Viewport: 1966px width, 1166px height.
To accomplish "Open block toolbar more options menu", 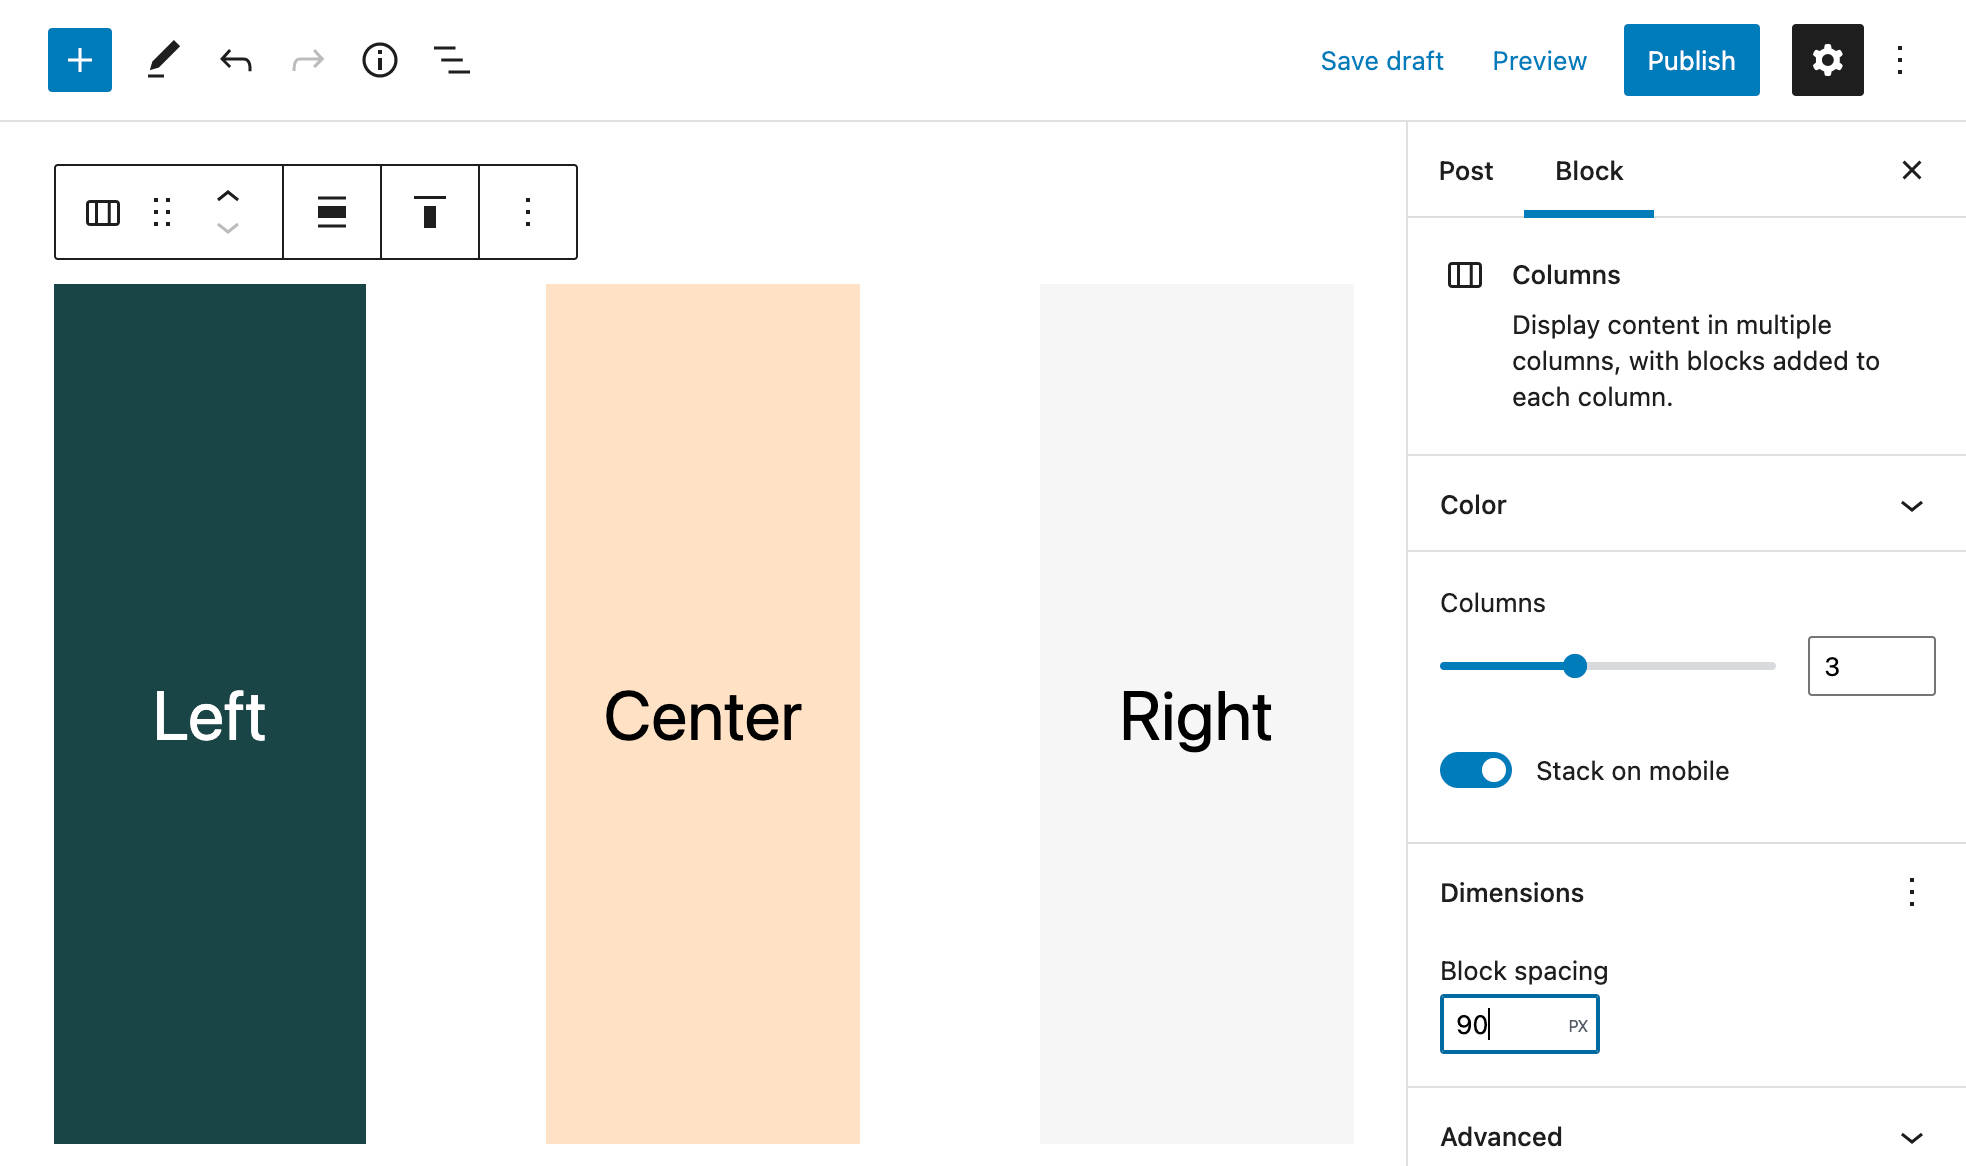I will tap(527, 212).
